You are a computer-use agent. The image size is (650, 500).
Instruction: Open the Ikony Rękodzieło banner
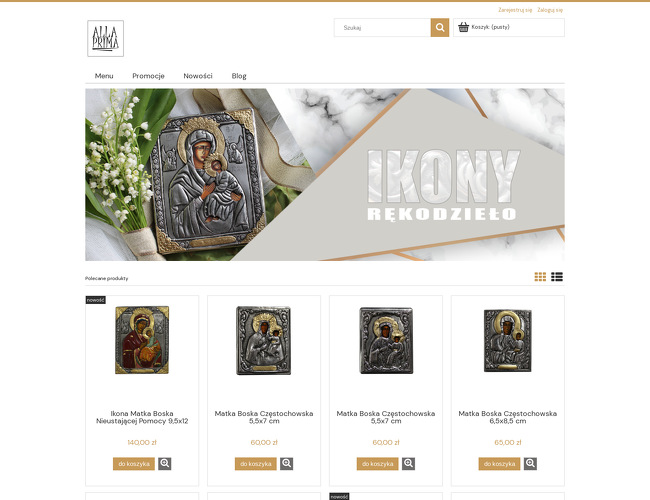pos(325,175)
